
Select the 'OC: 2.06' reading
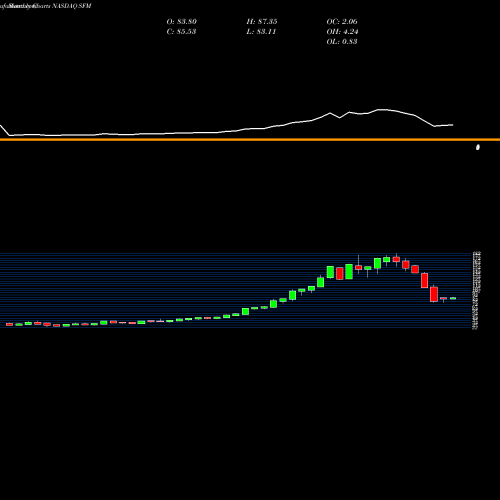tap(342, 22)
